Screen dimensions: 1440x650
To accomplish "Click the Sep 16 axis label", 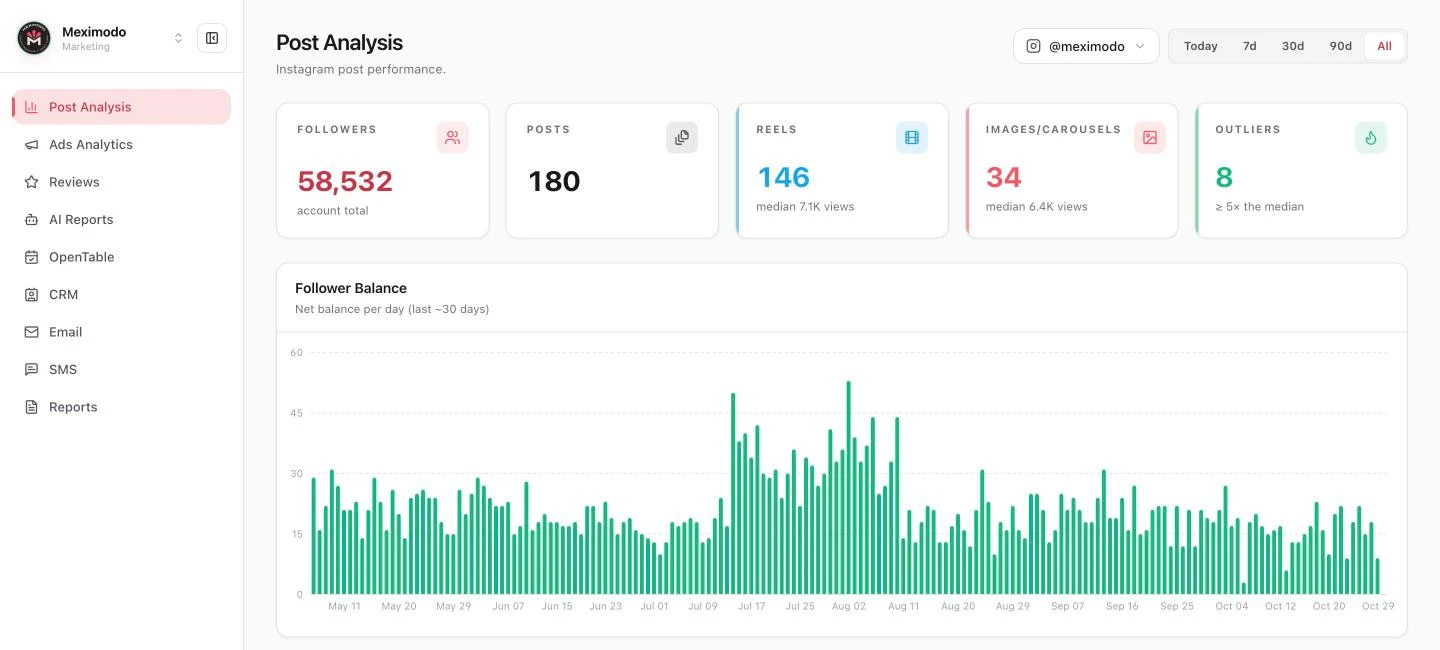I will [x=1122, y=606].
